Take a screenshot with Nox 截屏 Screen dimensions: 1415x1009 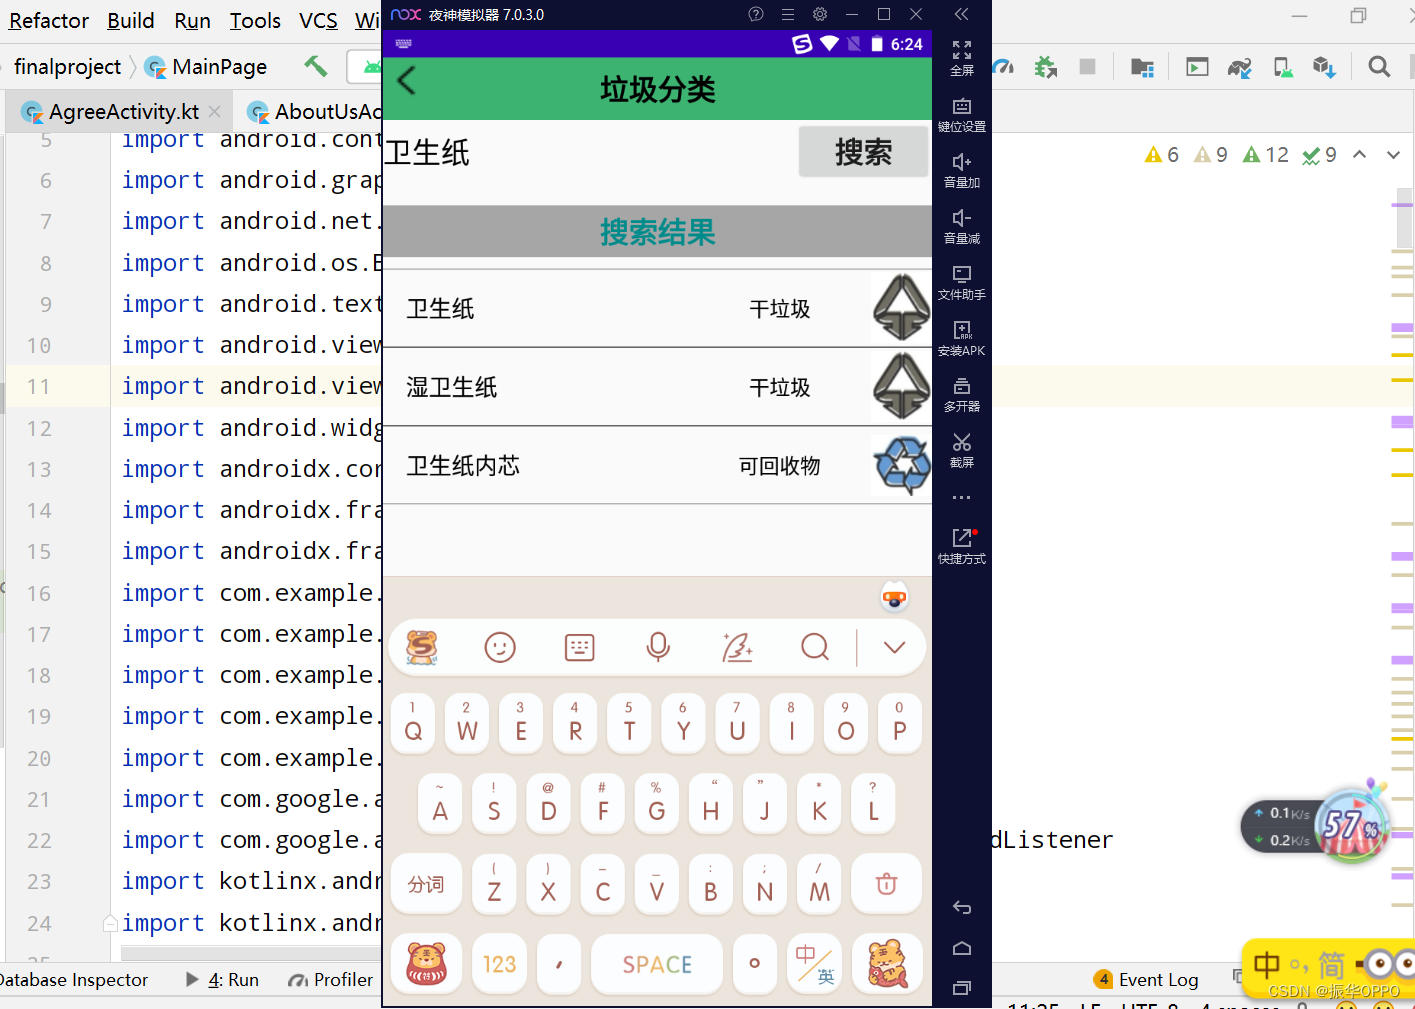962,451
